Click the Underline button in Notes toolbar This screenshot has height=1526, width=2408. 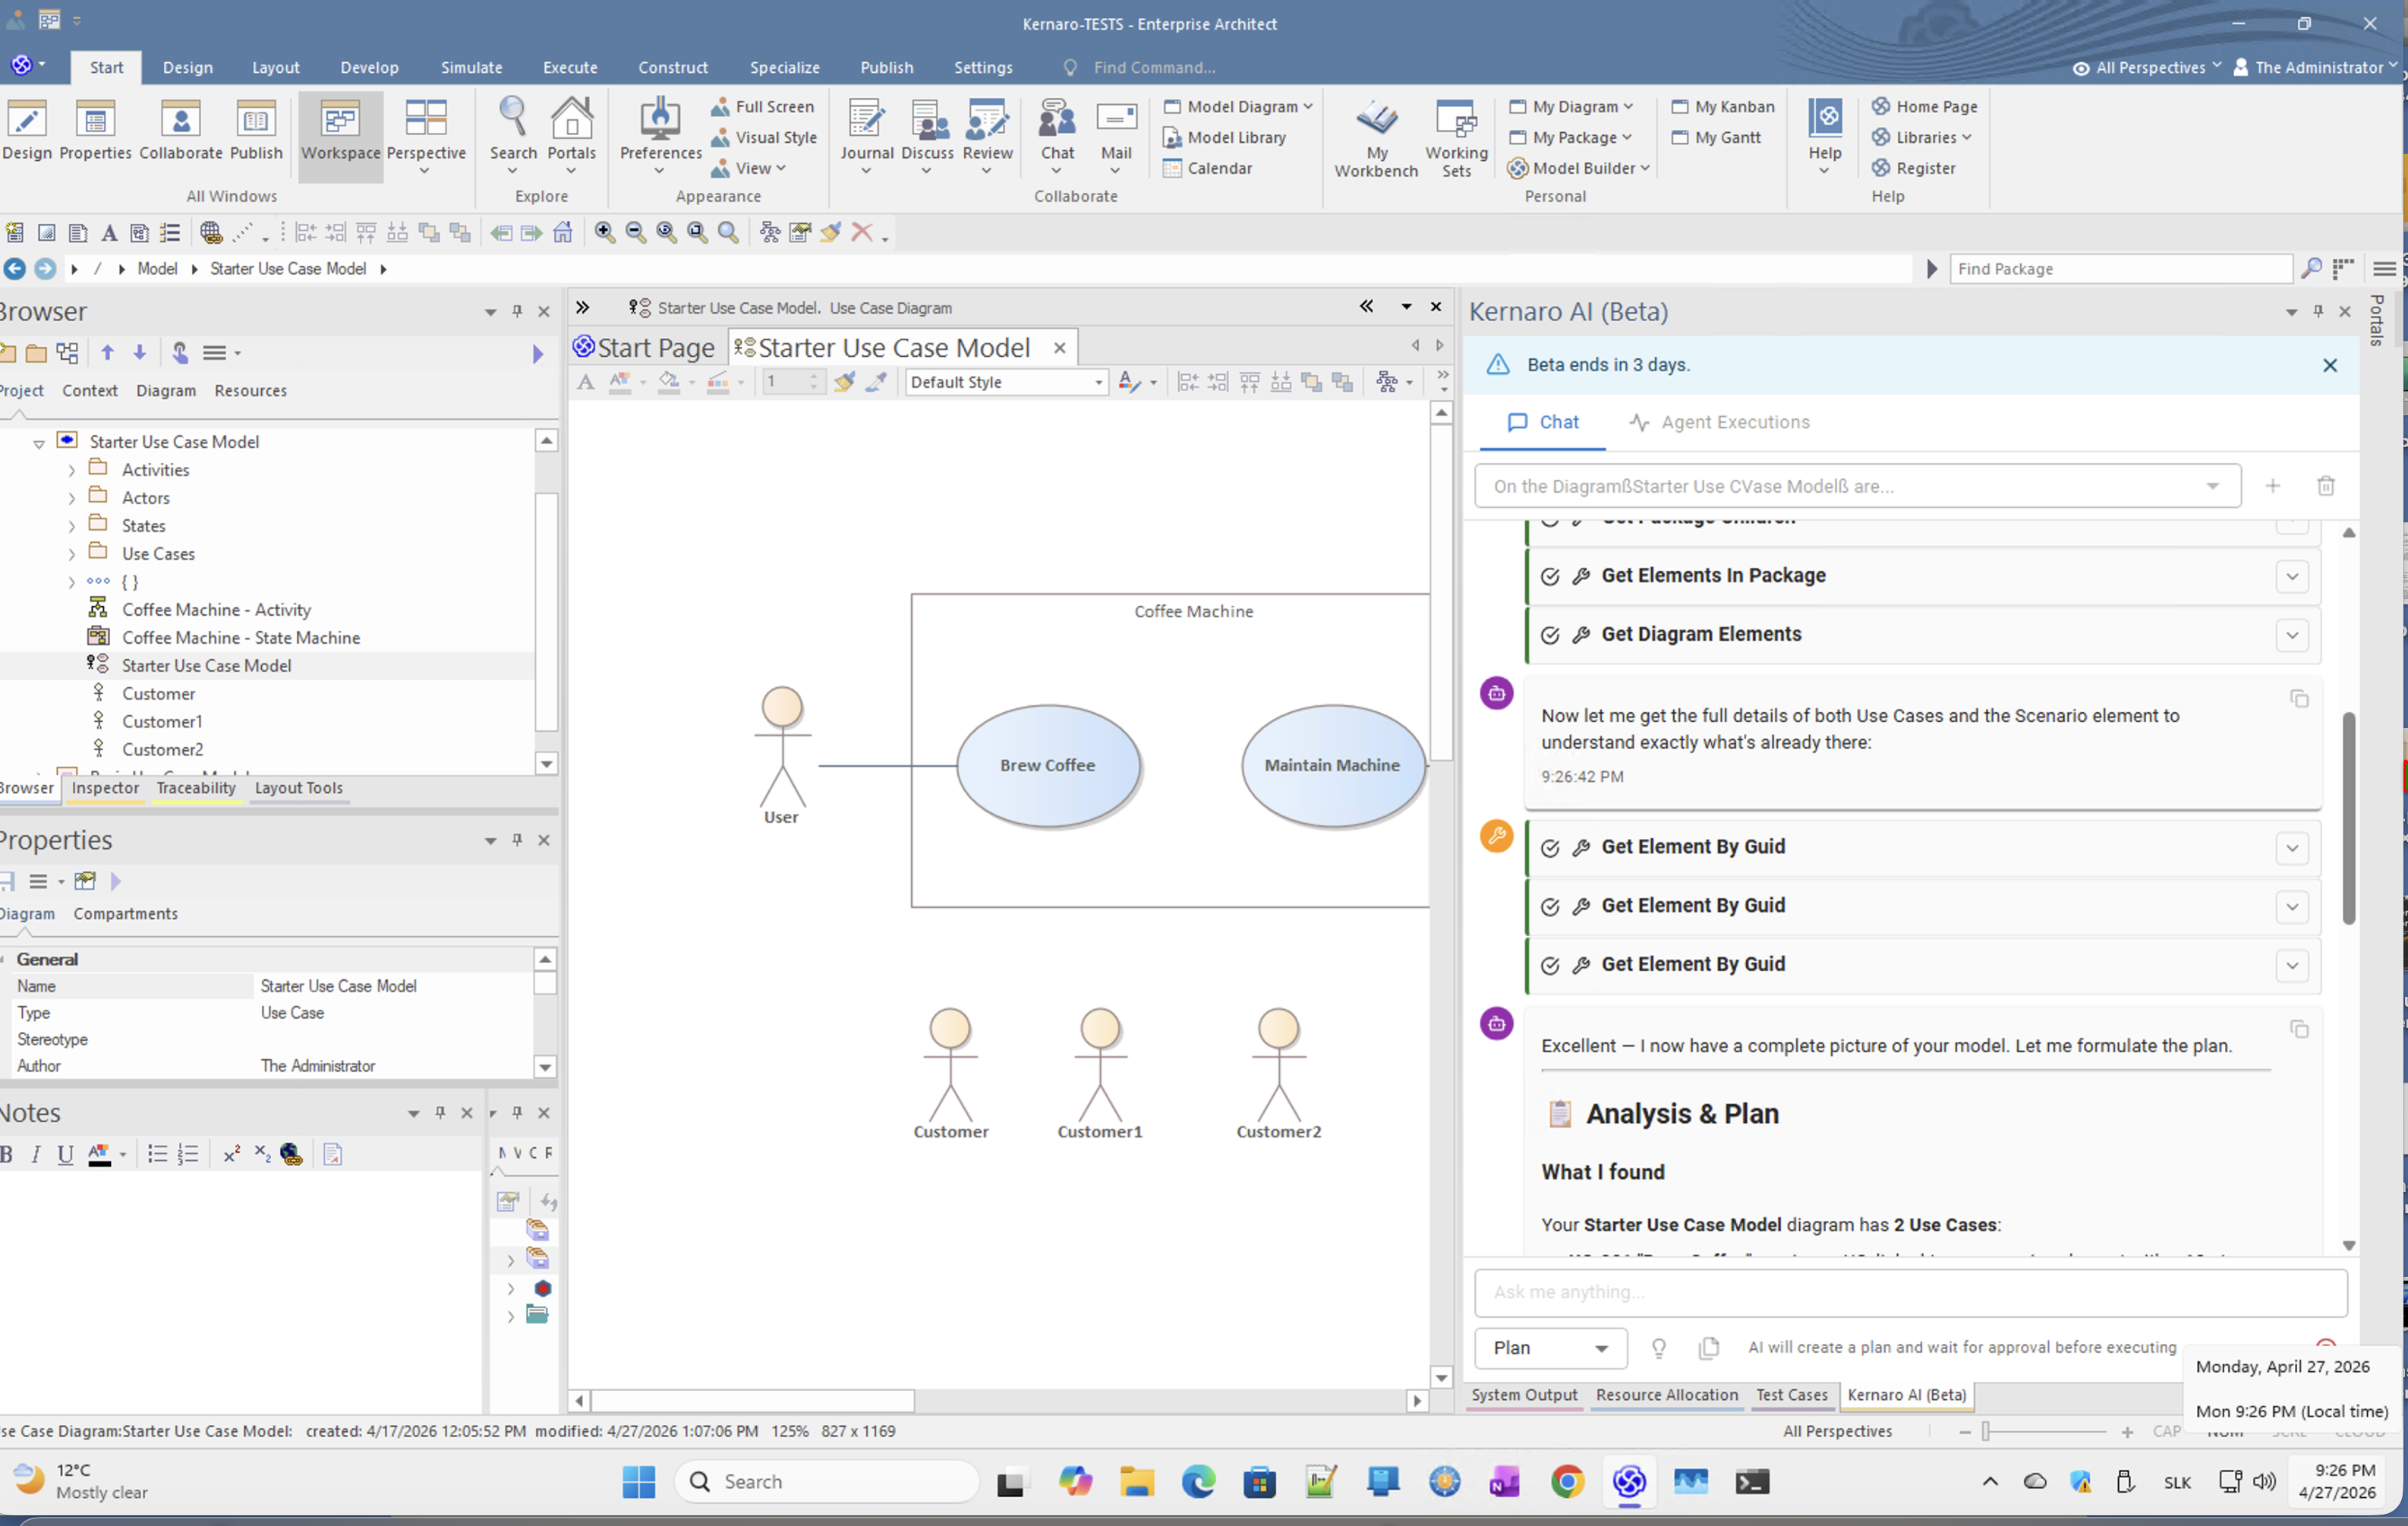65,1155
